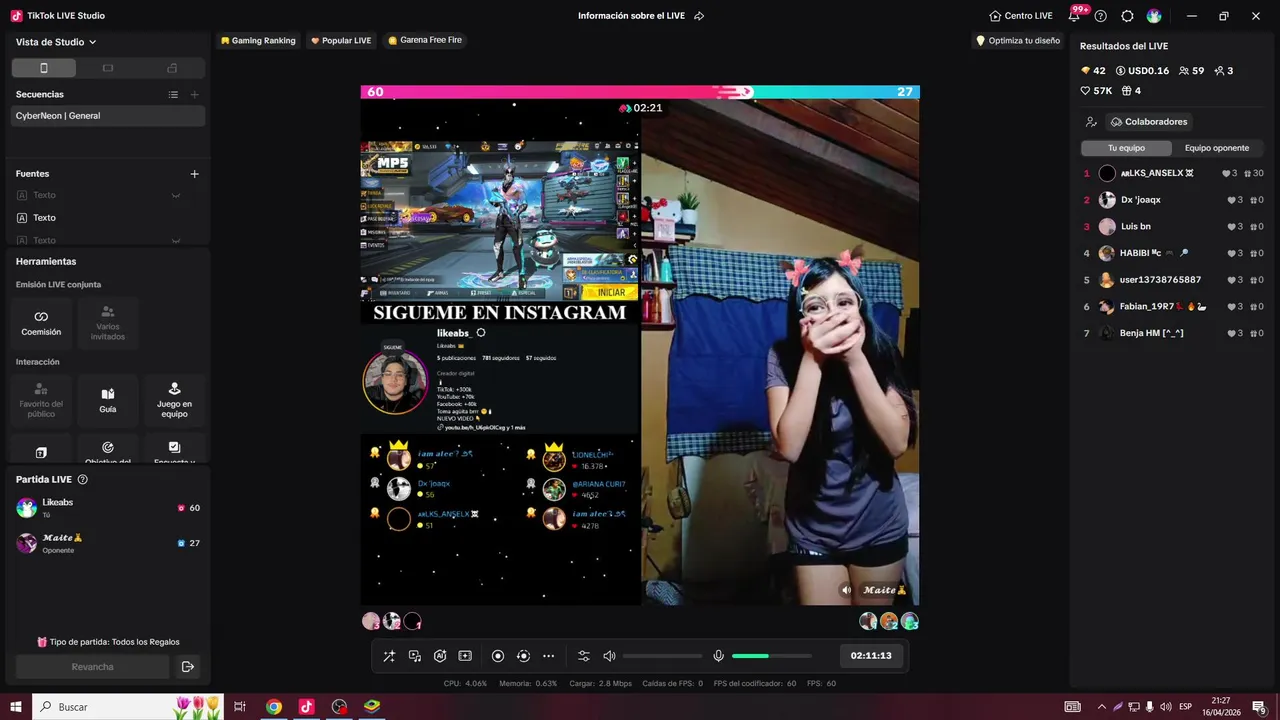1280x720 pixels.
Task: Select the dual screen layout mode
Action: (172, 68)
